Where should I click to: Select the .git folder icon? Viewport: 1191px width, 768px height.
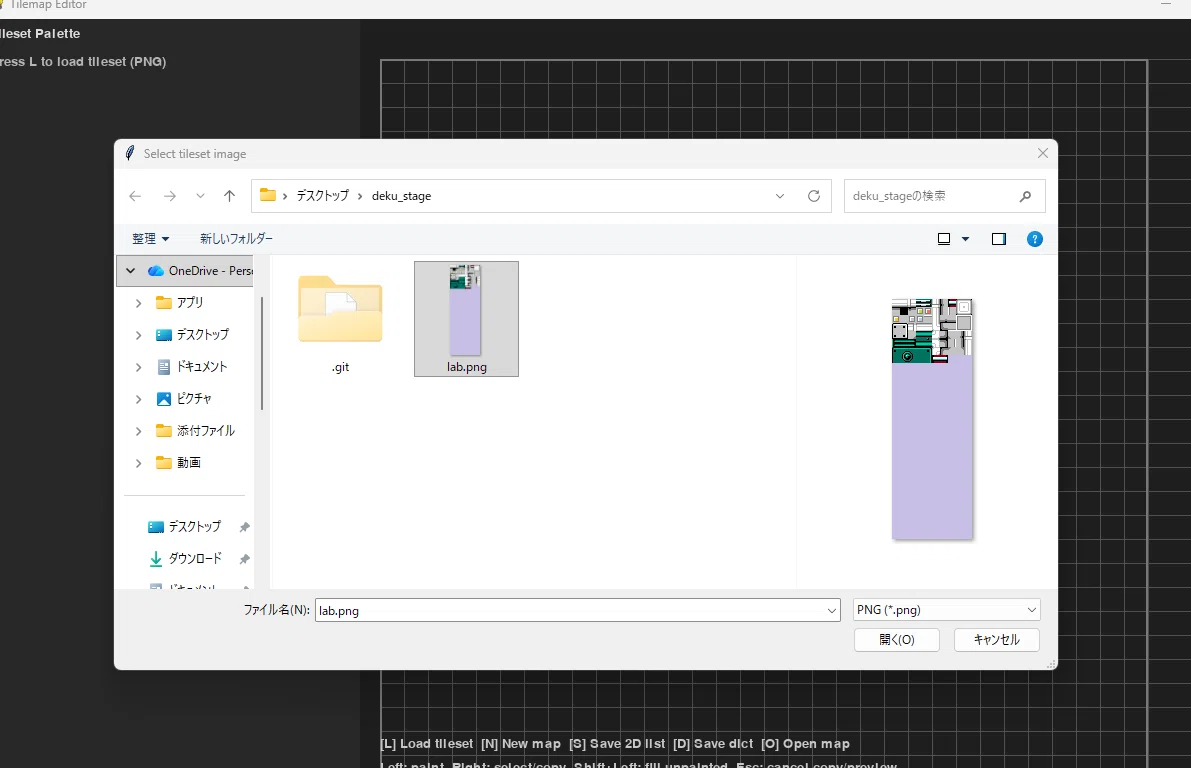tap(340, 308)
